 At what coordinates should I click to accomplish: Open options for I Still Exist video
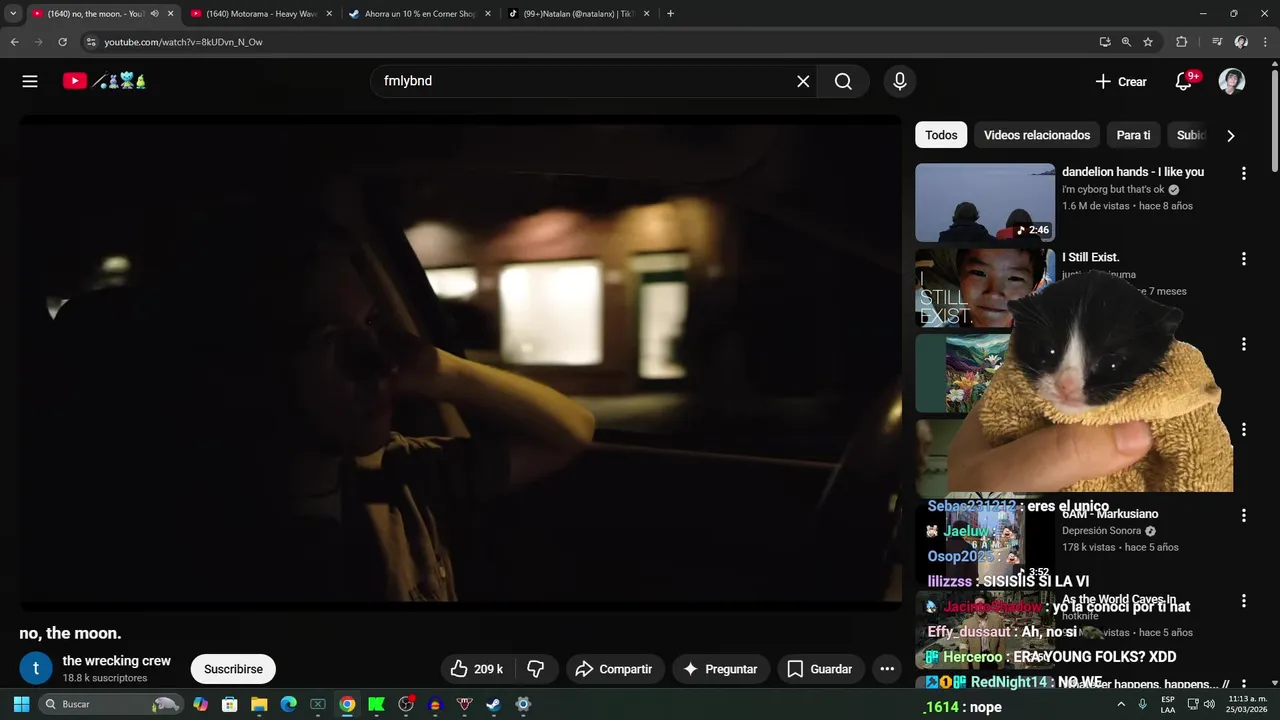(x=1244, y=259)
